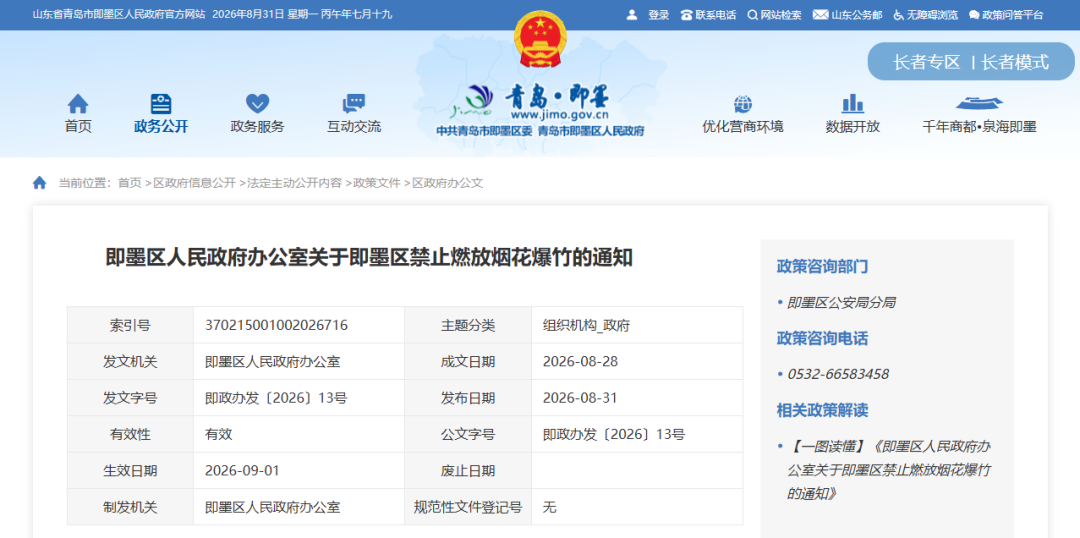Navigate to 政策文件 breadcrumb item

(377, 183)
